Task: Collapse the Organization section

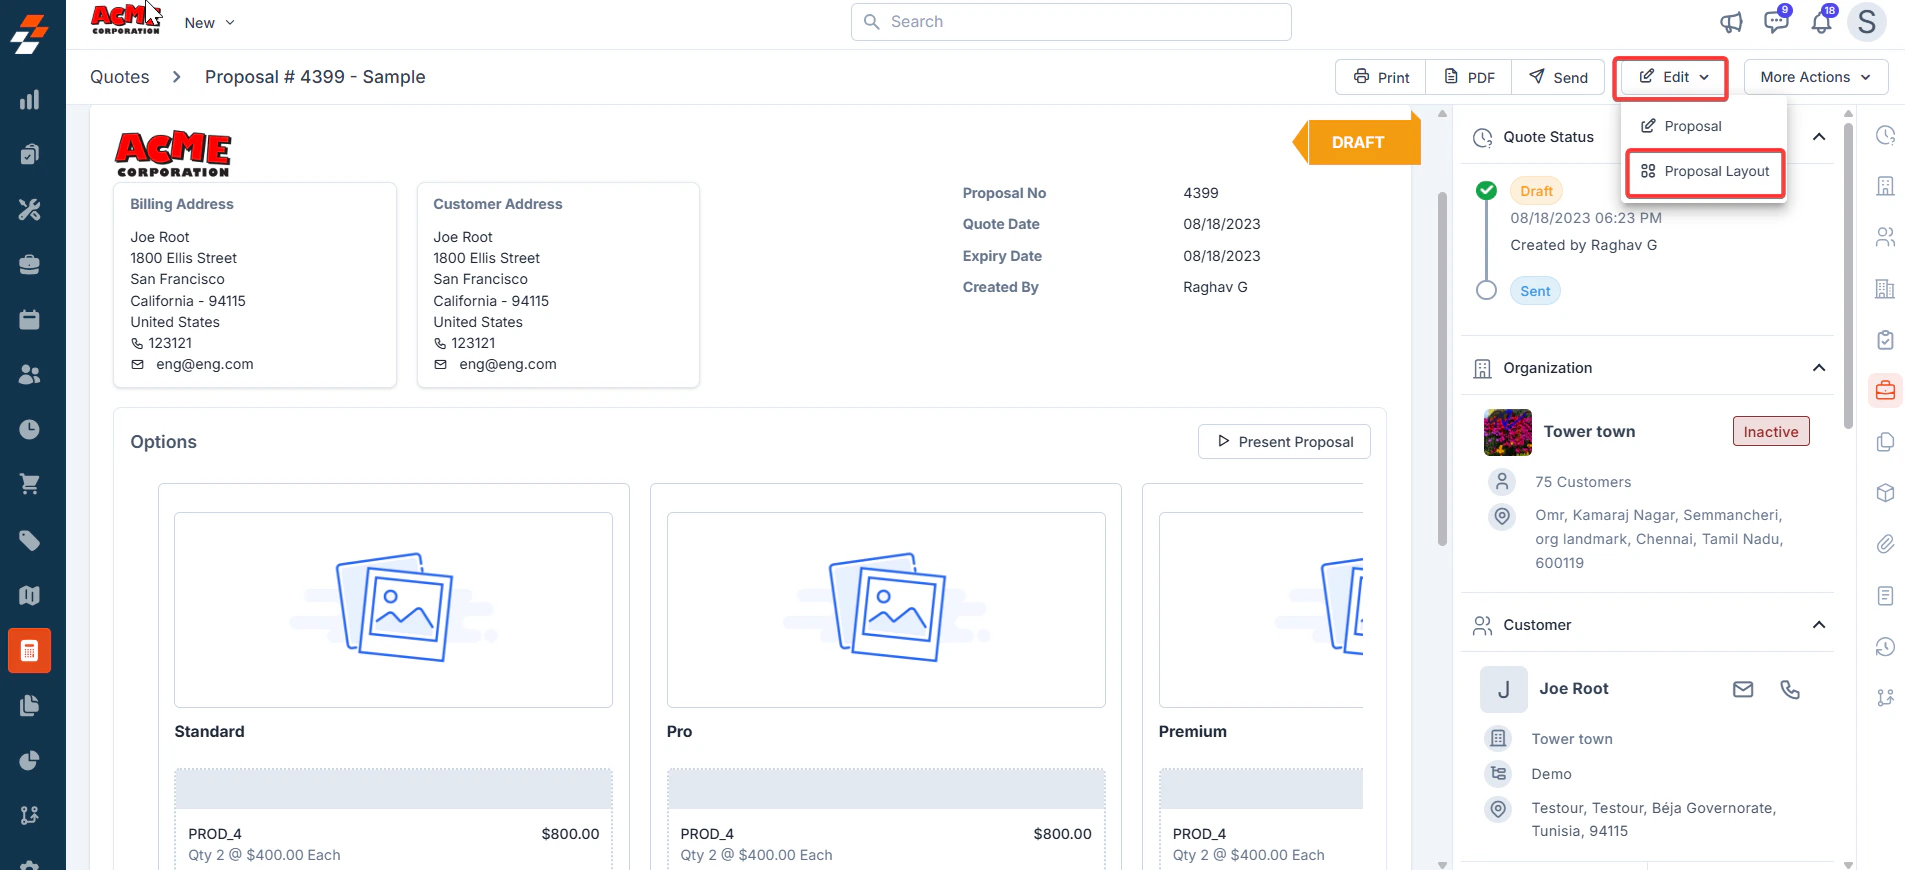Action: pyautogui.click(x=1819, y=368)
